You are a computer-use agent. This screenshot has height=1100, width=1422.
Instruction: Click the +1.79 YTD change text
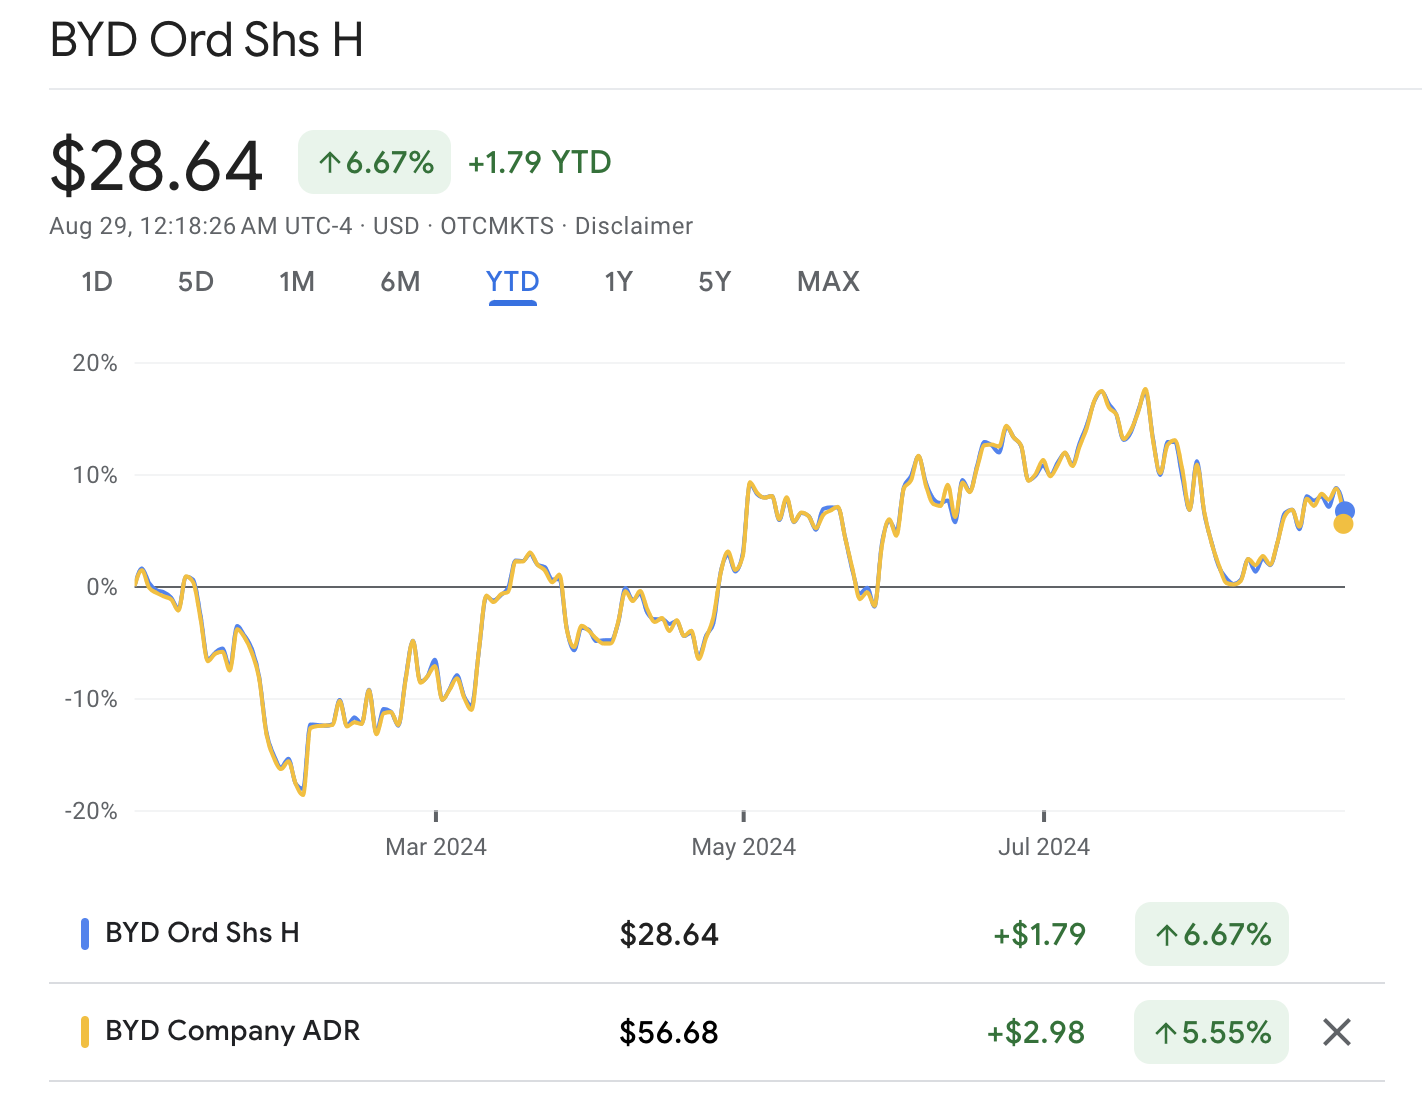click(x=540, y=162)
